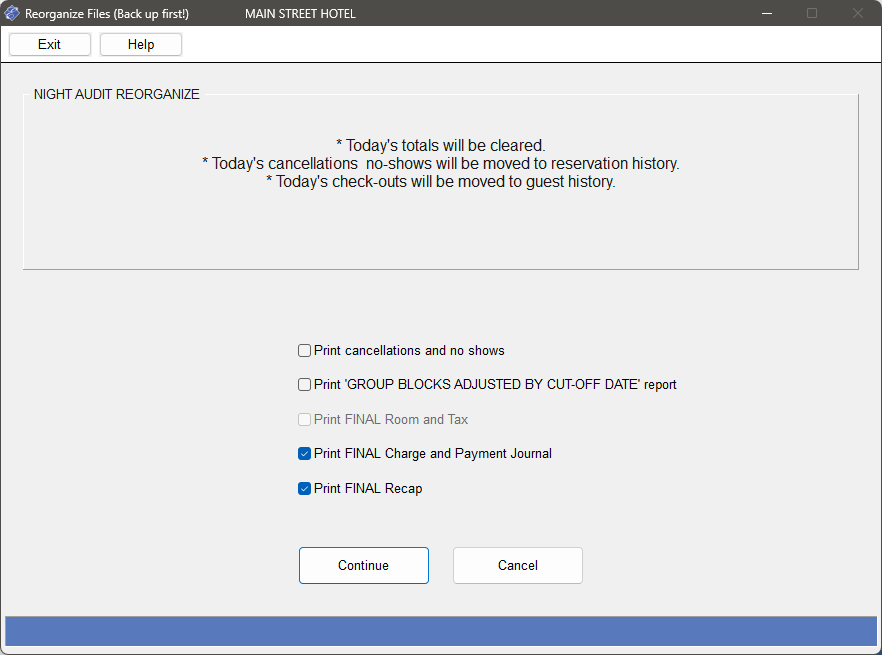Click the check-outs moved to guest history note
The image size is (882, 655).
coord(440,181)
